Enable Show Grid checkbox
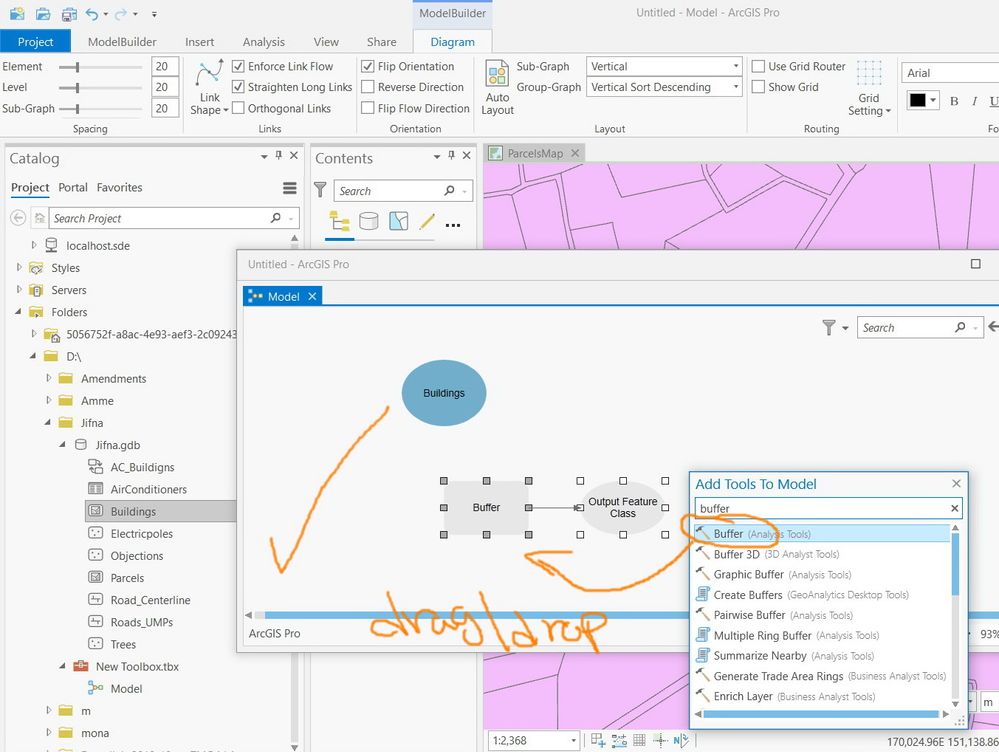This screenshot has width=999, height=752. click(x=758, y=87)
